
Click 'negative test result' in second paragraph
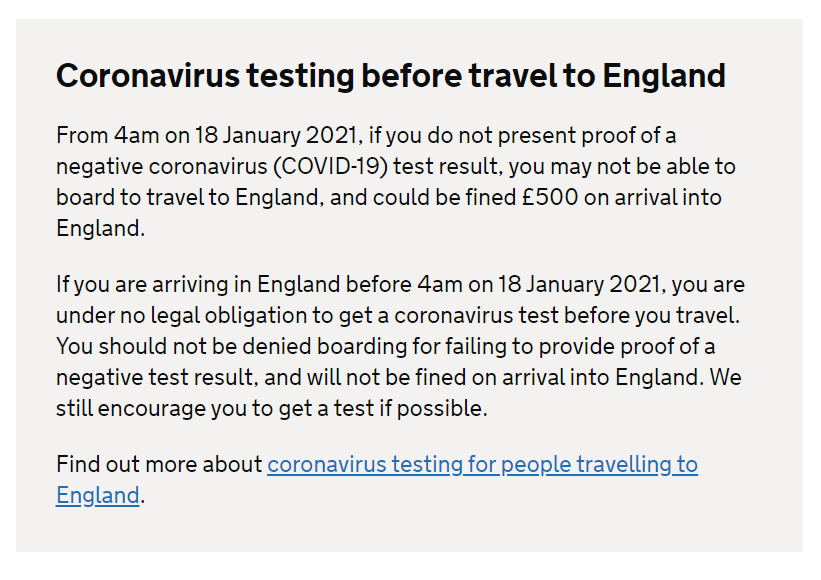click(157, 377)
